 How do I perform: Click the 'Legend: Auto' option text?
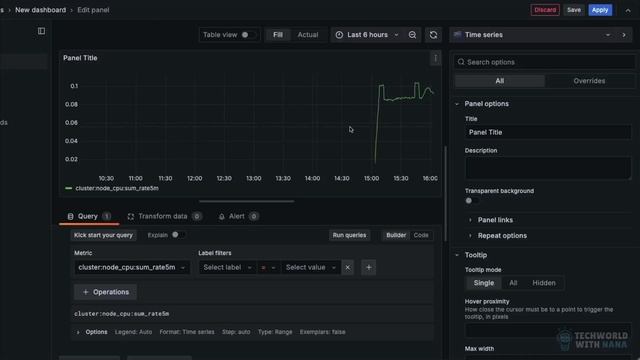(x=133, y=332)
